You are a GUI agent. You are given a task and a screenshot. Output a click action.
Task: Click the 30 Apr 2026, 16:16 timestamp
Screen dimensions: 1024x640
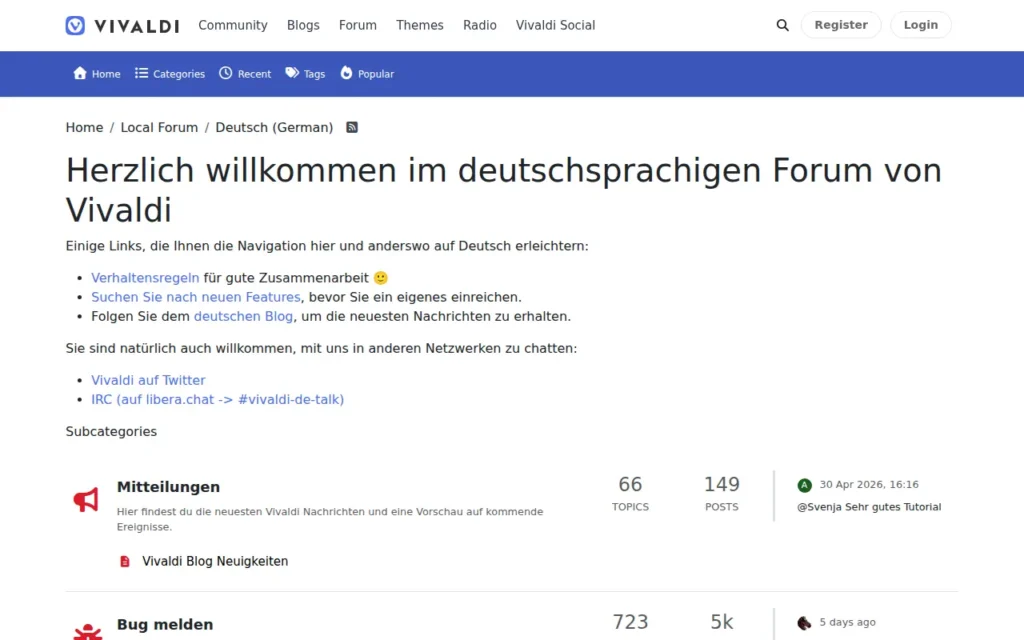(869, 485)
